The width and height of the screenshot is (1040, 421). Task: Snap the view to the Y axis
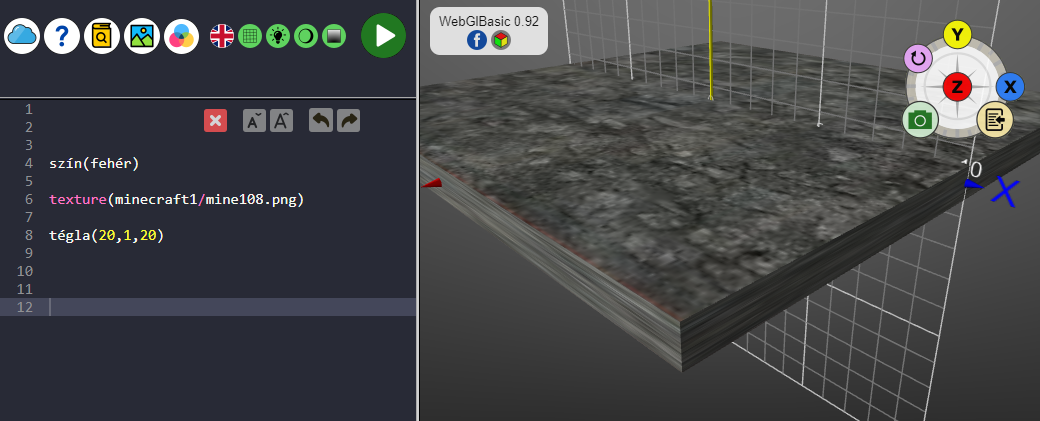(x=957, y=36)
